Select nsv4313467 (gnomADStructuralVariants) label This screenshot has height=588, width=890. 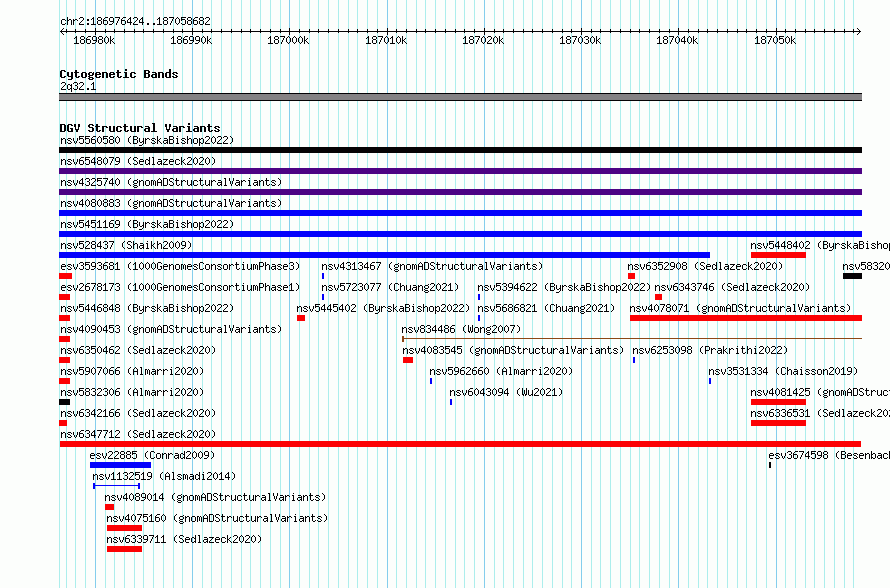tap(432, 266)
